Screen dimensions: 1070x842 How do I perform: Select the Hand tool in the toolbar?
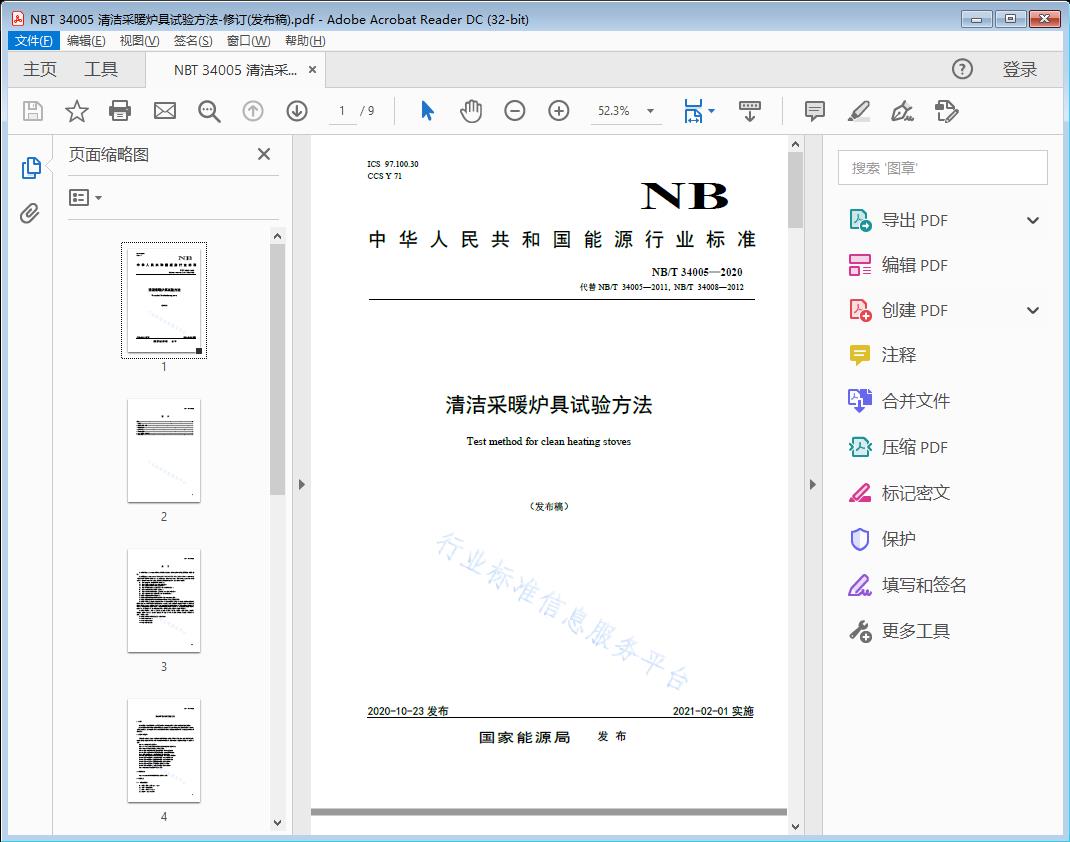pyautogui.click(x=469, y=111)
